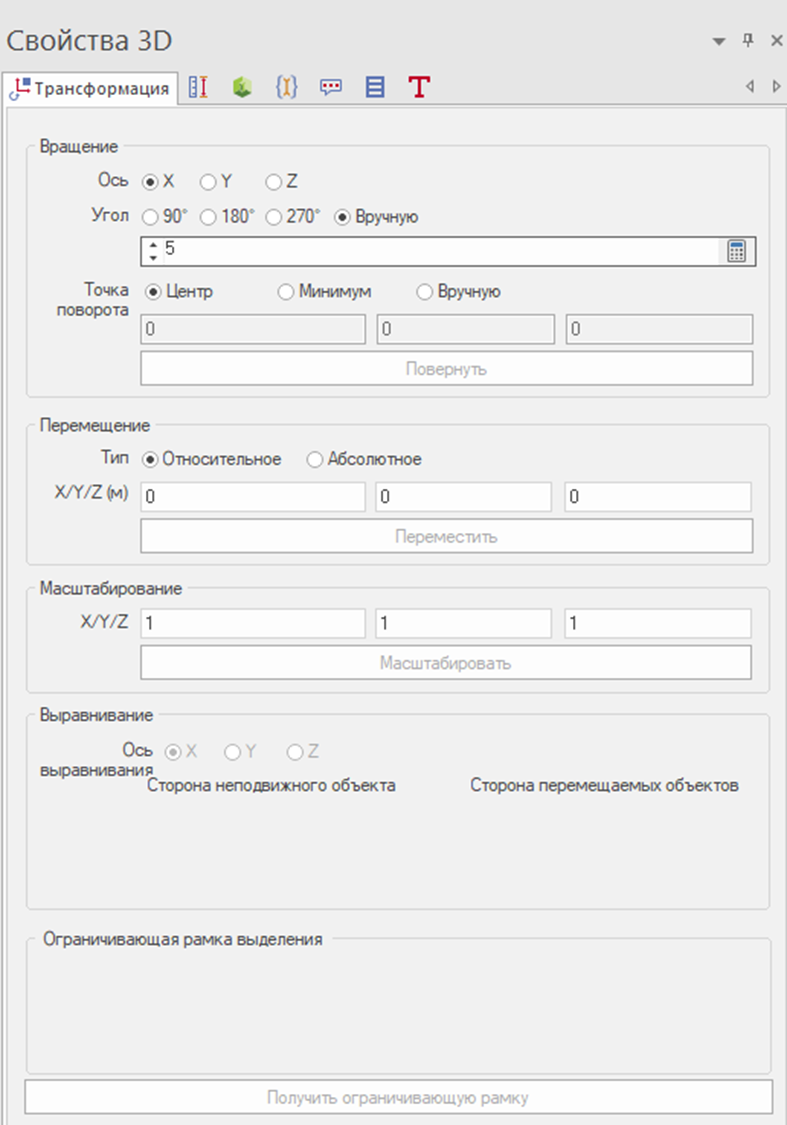
Task: Open the blue list lines tab
Action: coord(375,87)
